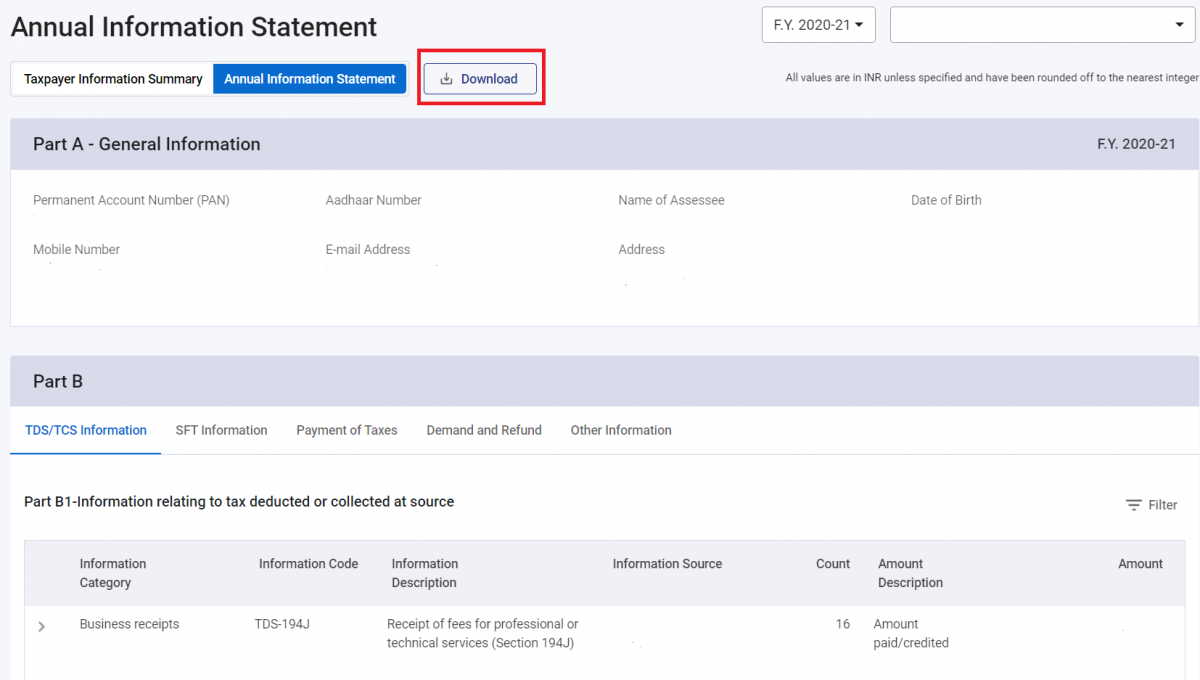The width and height of the screenshot is (1200, 680).
Task: Click the Part B section header
Action: [x=58, y=381]
